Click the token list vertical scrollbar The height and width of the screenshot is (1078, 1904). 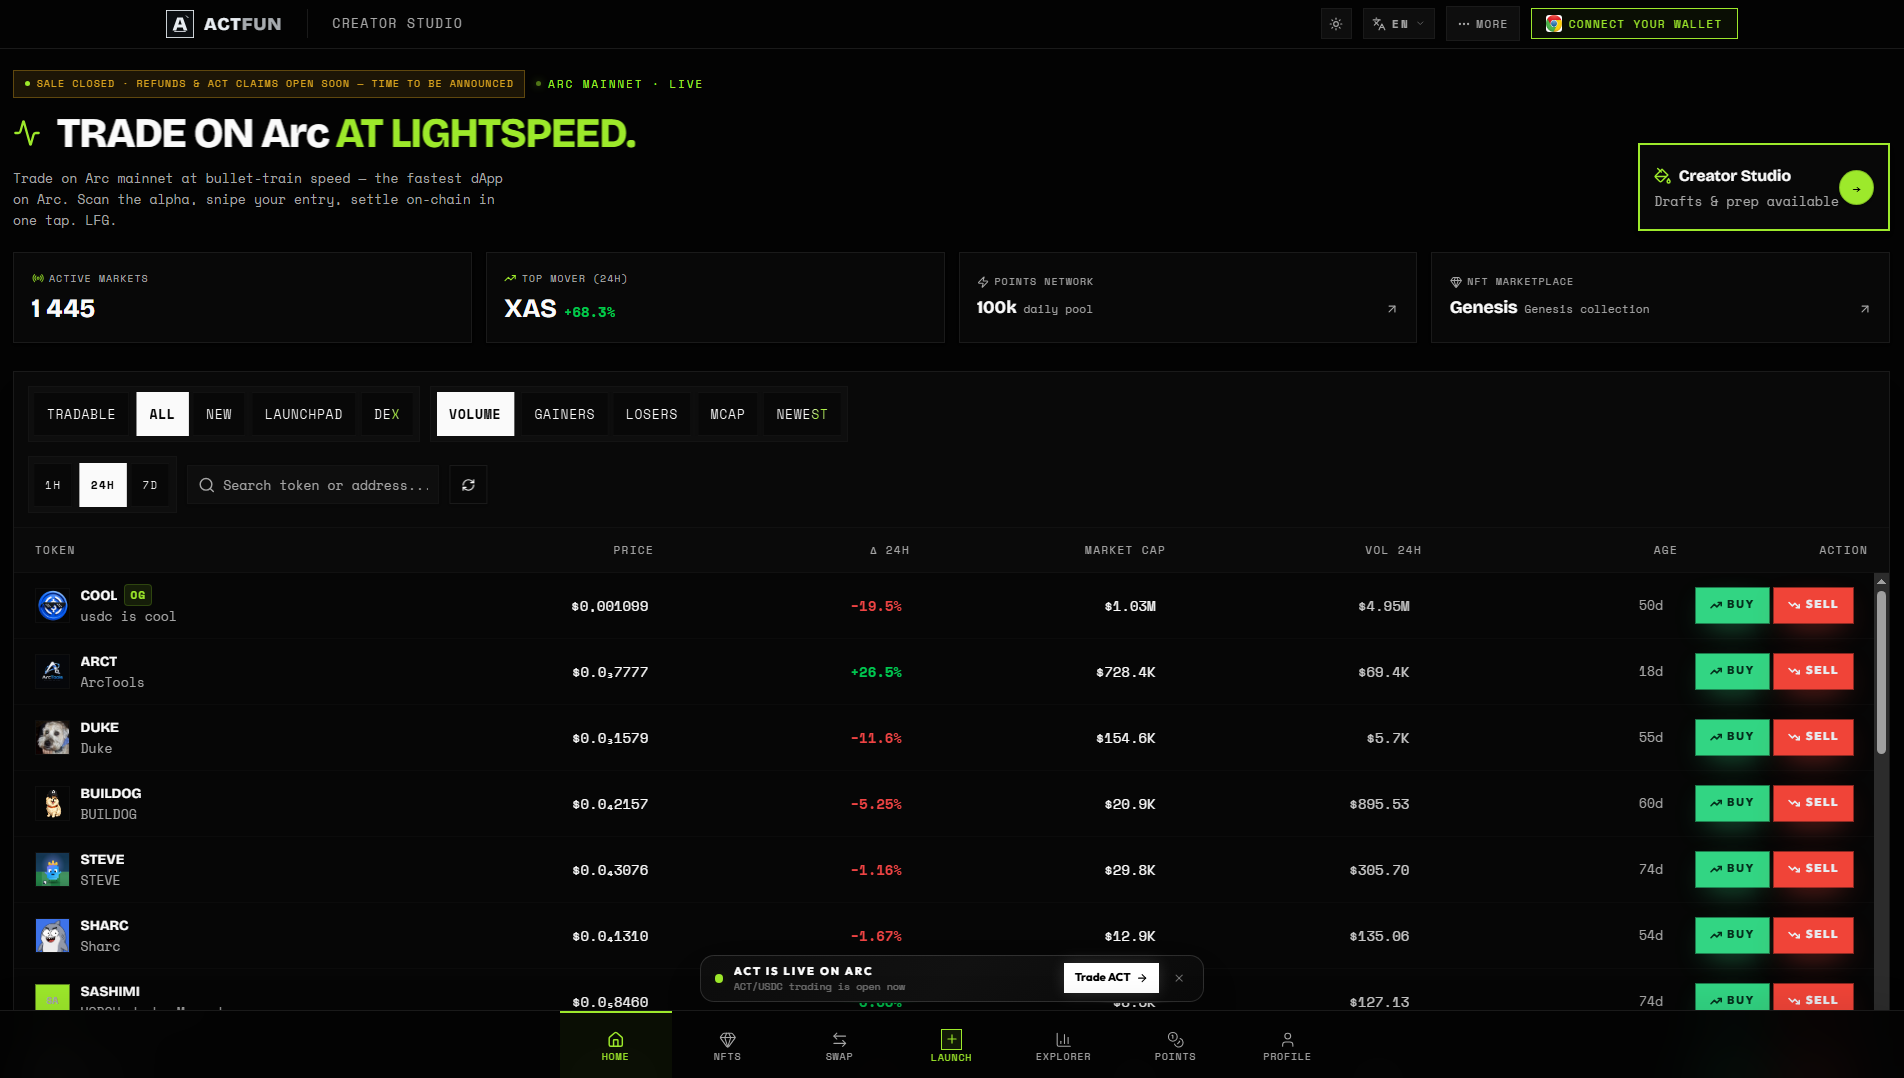(1881, 670)
